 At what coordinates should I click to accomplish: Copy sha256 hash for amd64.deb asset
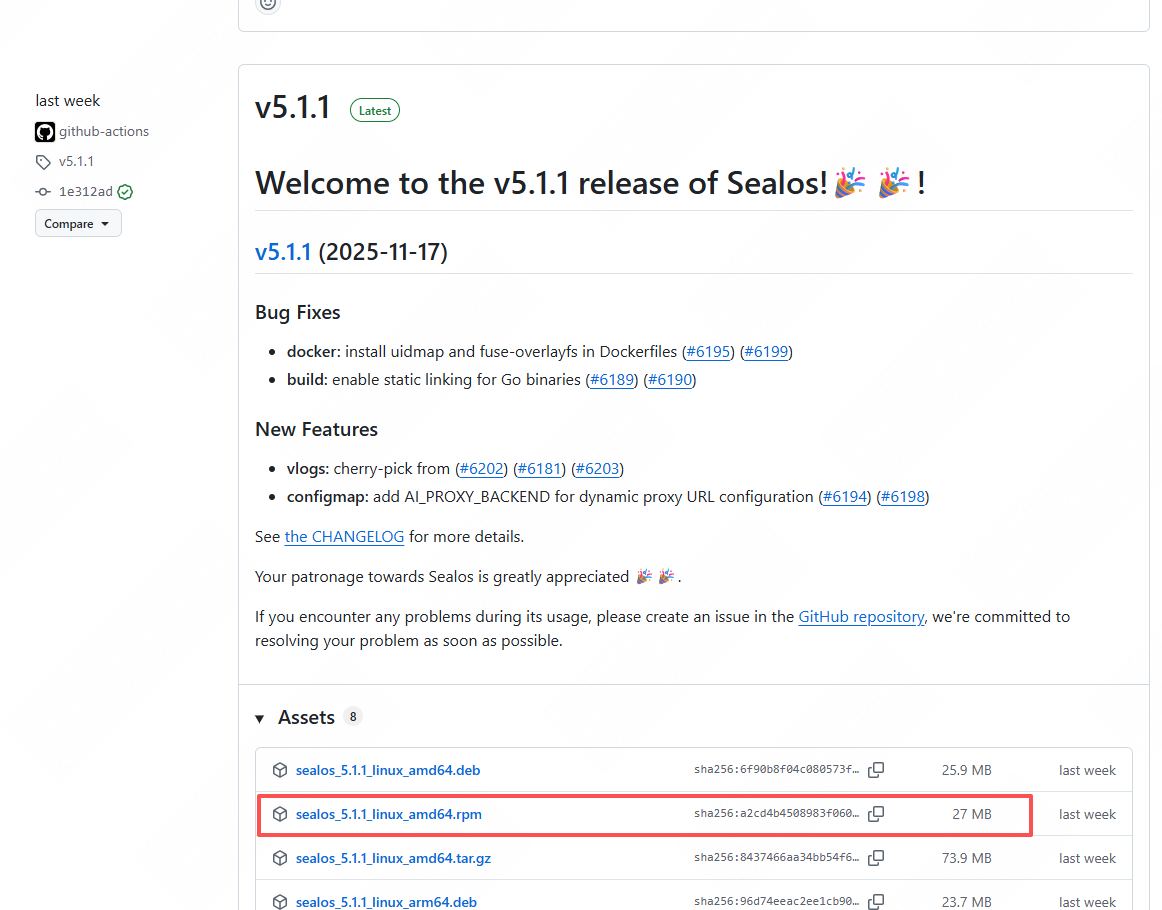pyautogui.click(x=876, y=770)
